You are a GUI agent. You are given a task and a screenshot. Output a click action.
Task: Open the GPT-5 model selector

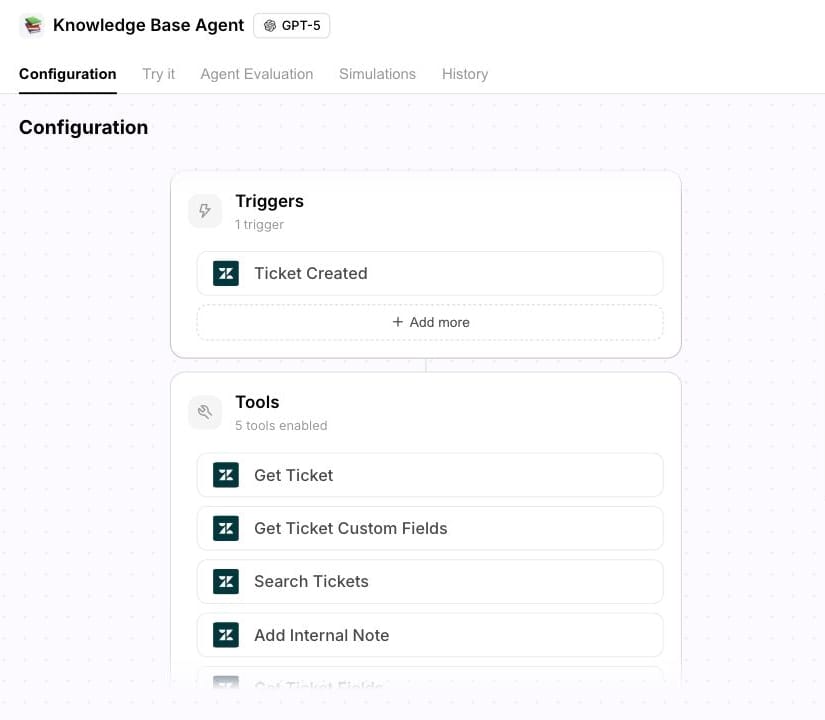pyautogui.click(x=291, y=26)
